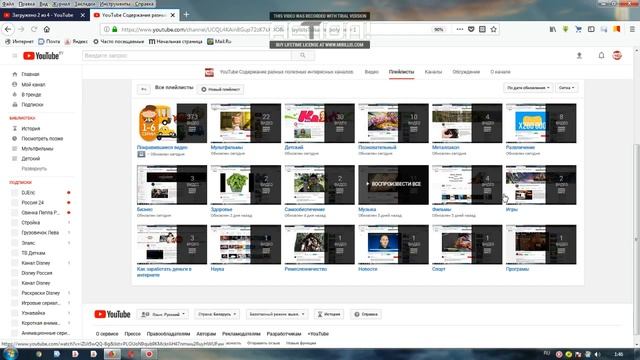The height and width of the screenshot is (360, 640).
Task: Open 'Посмотреть позже' in the sidebar
Action: pyautogui.click(x=42, y=139)
